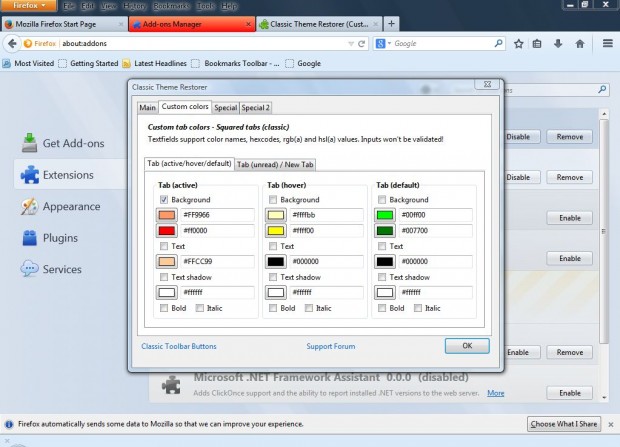Enable Tab (hover) Background checkbox
This screenshot has width=620, height=447.
(x=273, y=200)
